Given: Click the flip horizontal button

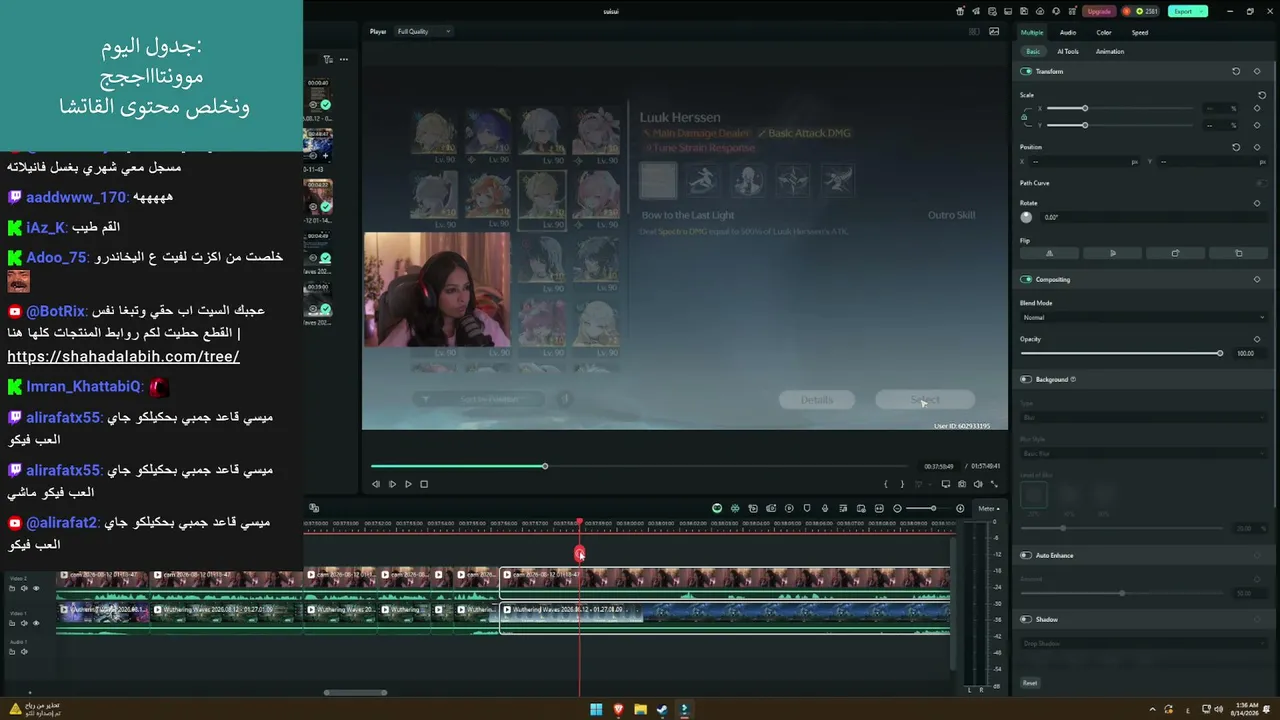Looking at the screenshot, I should [1049, 253].
